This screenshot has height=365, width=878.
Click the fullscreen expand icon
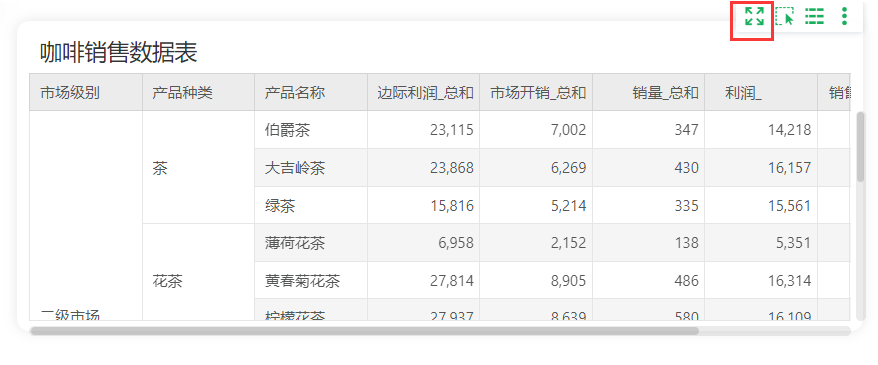point(754,16)
